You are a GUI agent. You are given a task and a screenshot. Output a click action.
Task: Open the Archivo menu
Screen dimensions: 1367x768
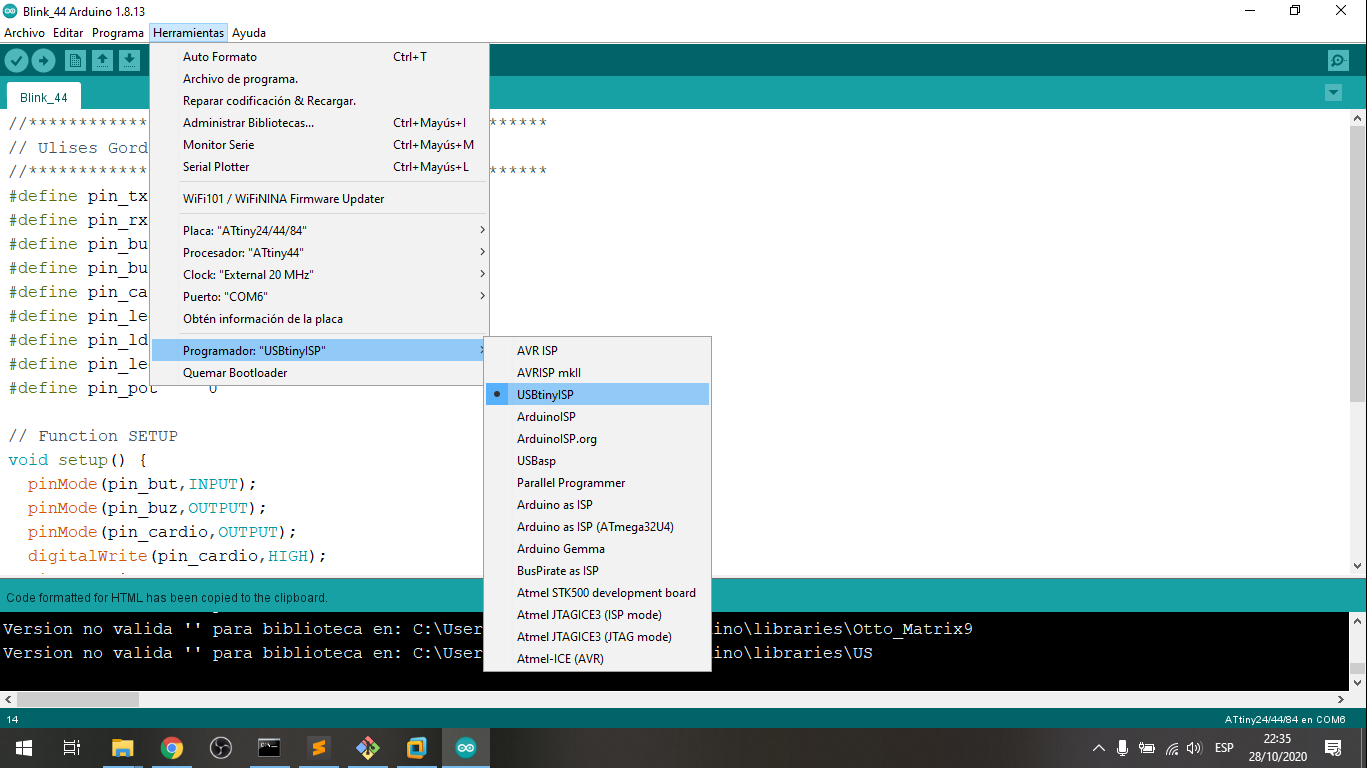point(25,33)
